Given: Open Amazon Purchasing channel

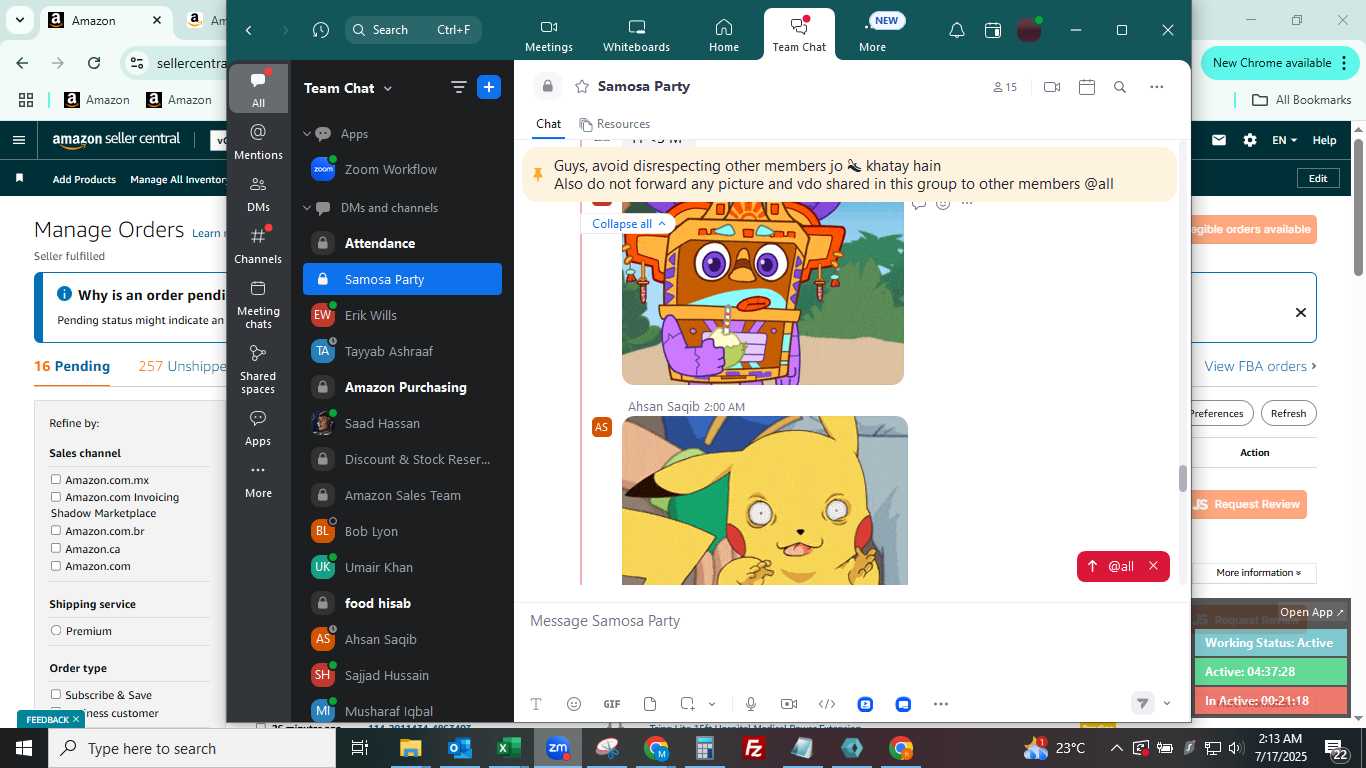Looking at the screenshot, I should (402, 387).
